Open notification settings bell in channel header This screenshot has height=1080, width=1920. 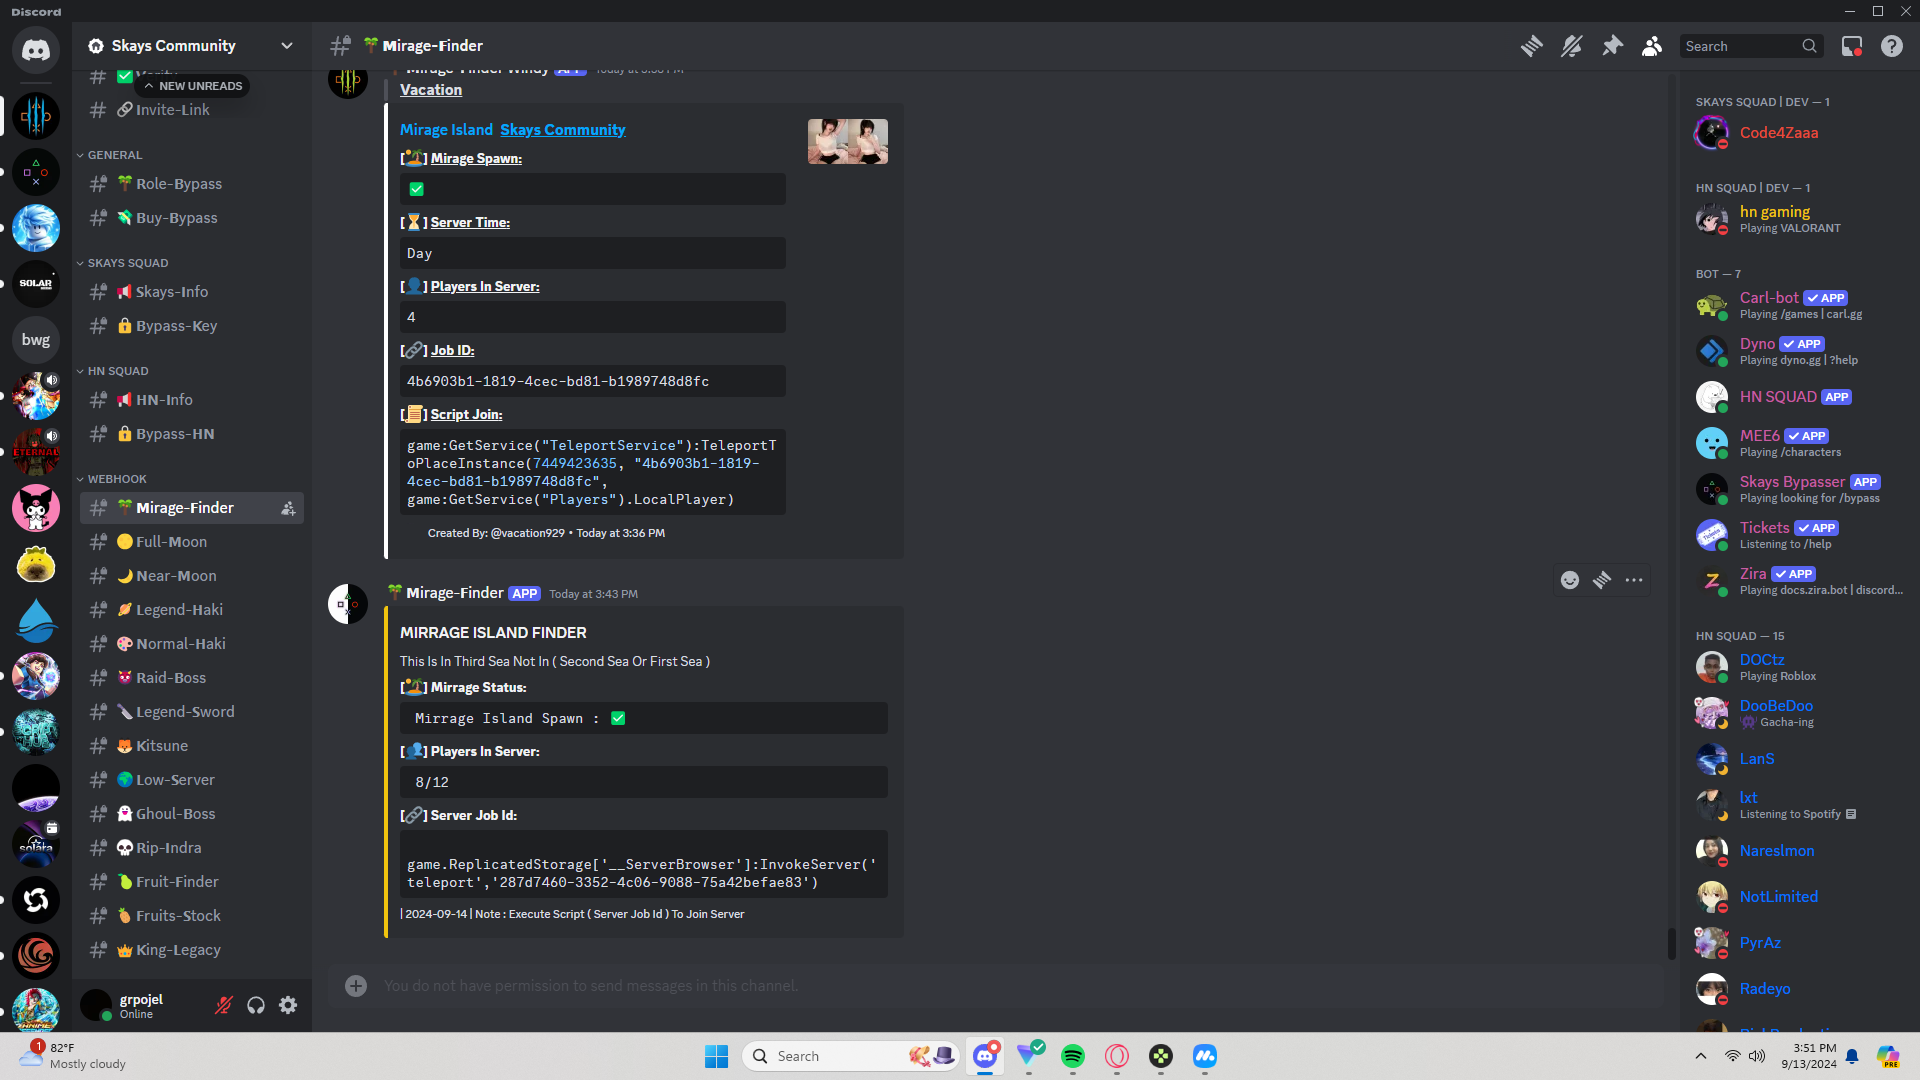point(1572,46)
